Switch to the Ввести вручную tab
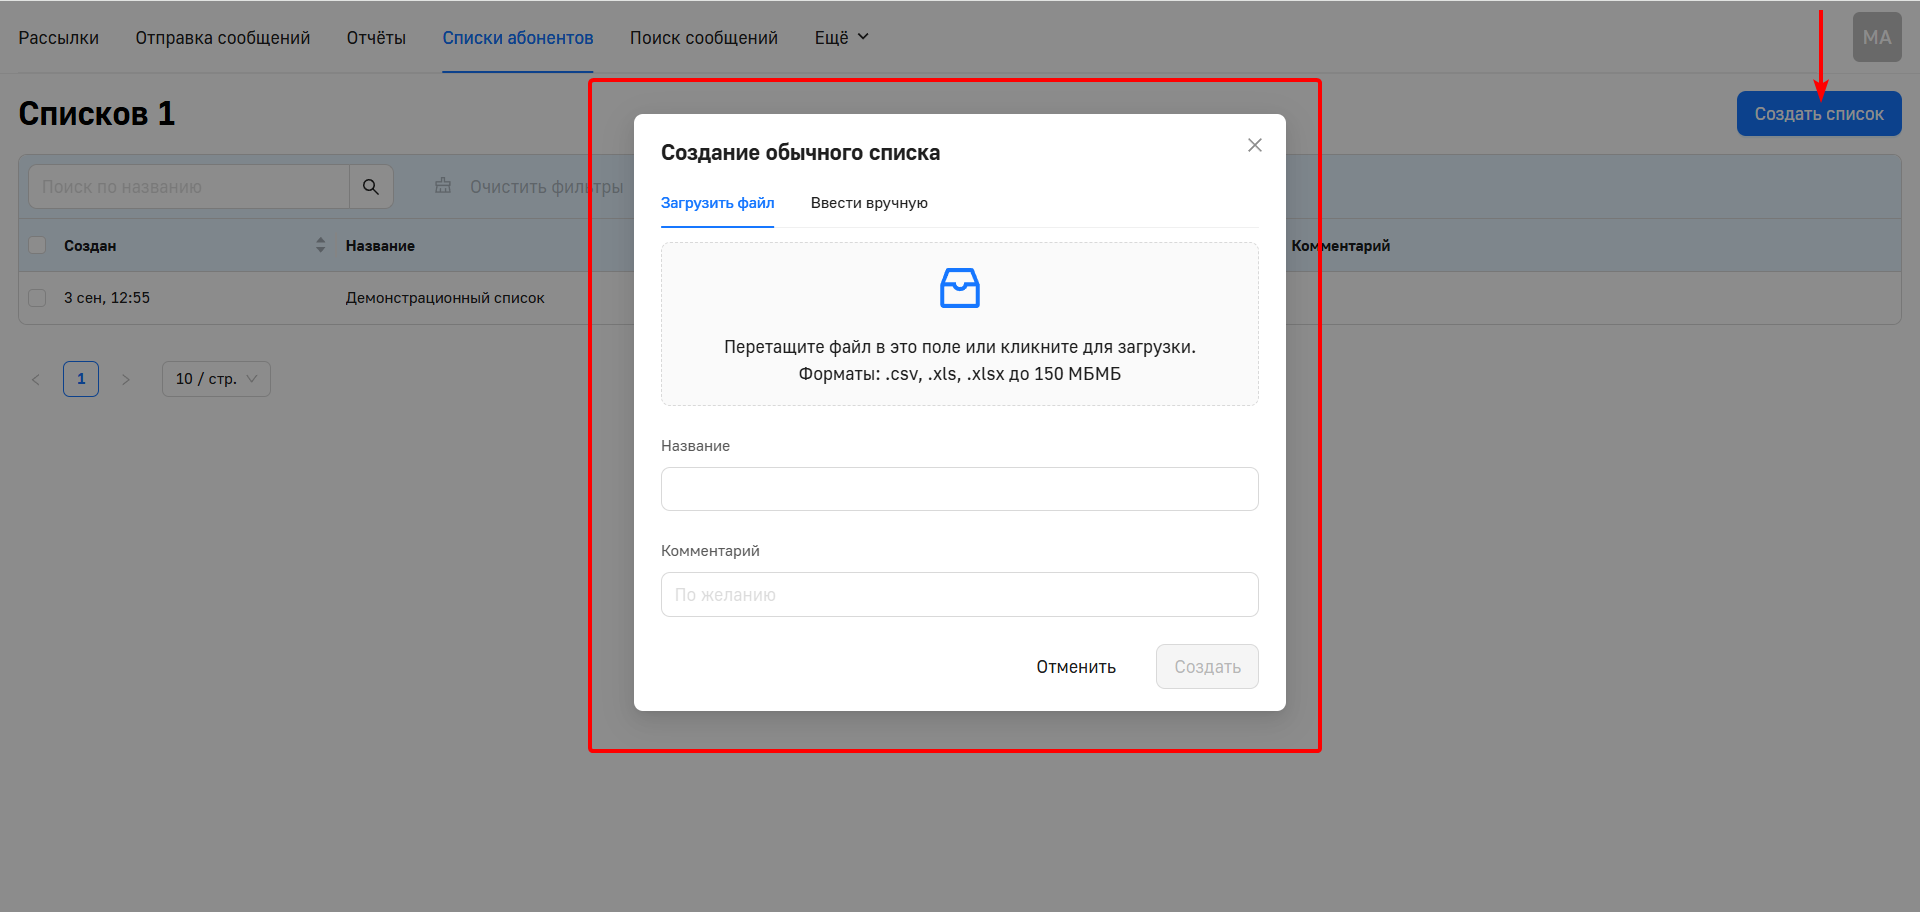This screenshot has width=1920, height=912. 869,202
